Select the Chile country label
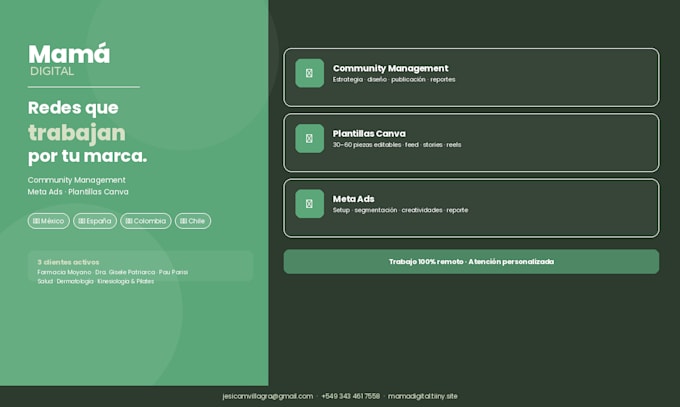Image resolution: width=680 pixels, height=407 pixels. pos(196,221)
